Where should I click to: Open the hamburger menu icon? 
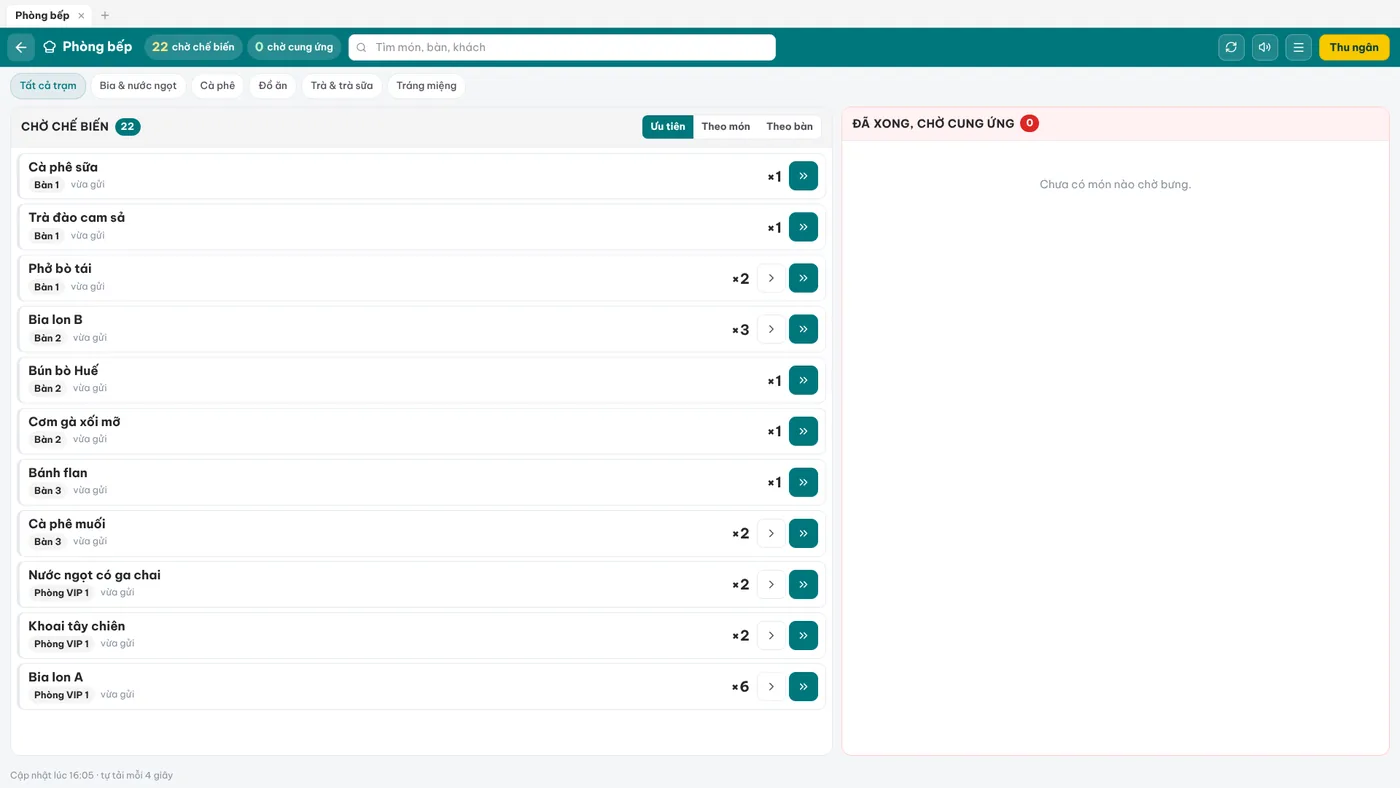[x=1298, y=47]
